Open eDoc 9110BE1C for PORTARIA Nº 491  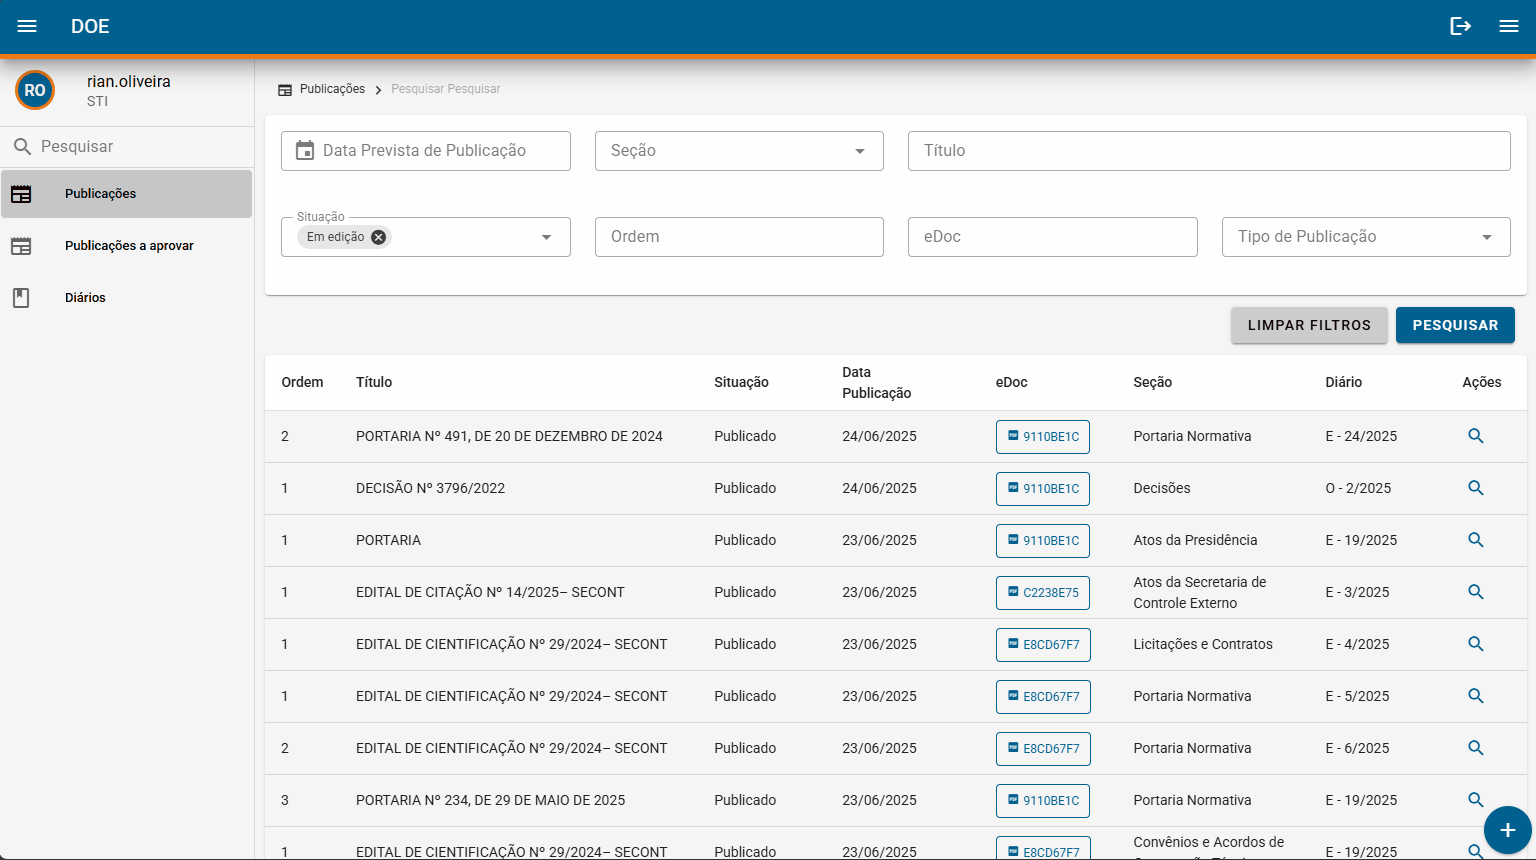(x=1043, y=437)
